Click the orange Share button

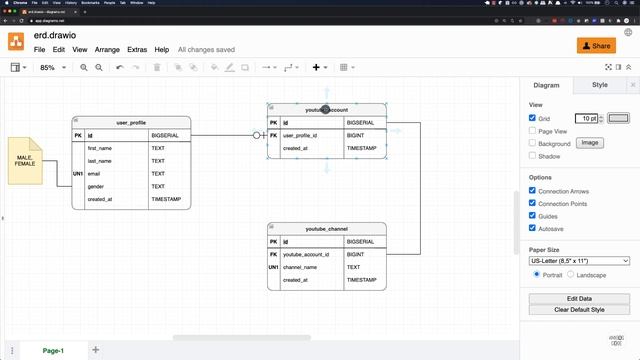pyautogui.click(x=596, y=46)
